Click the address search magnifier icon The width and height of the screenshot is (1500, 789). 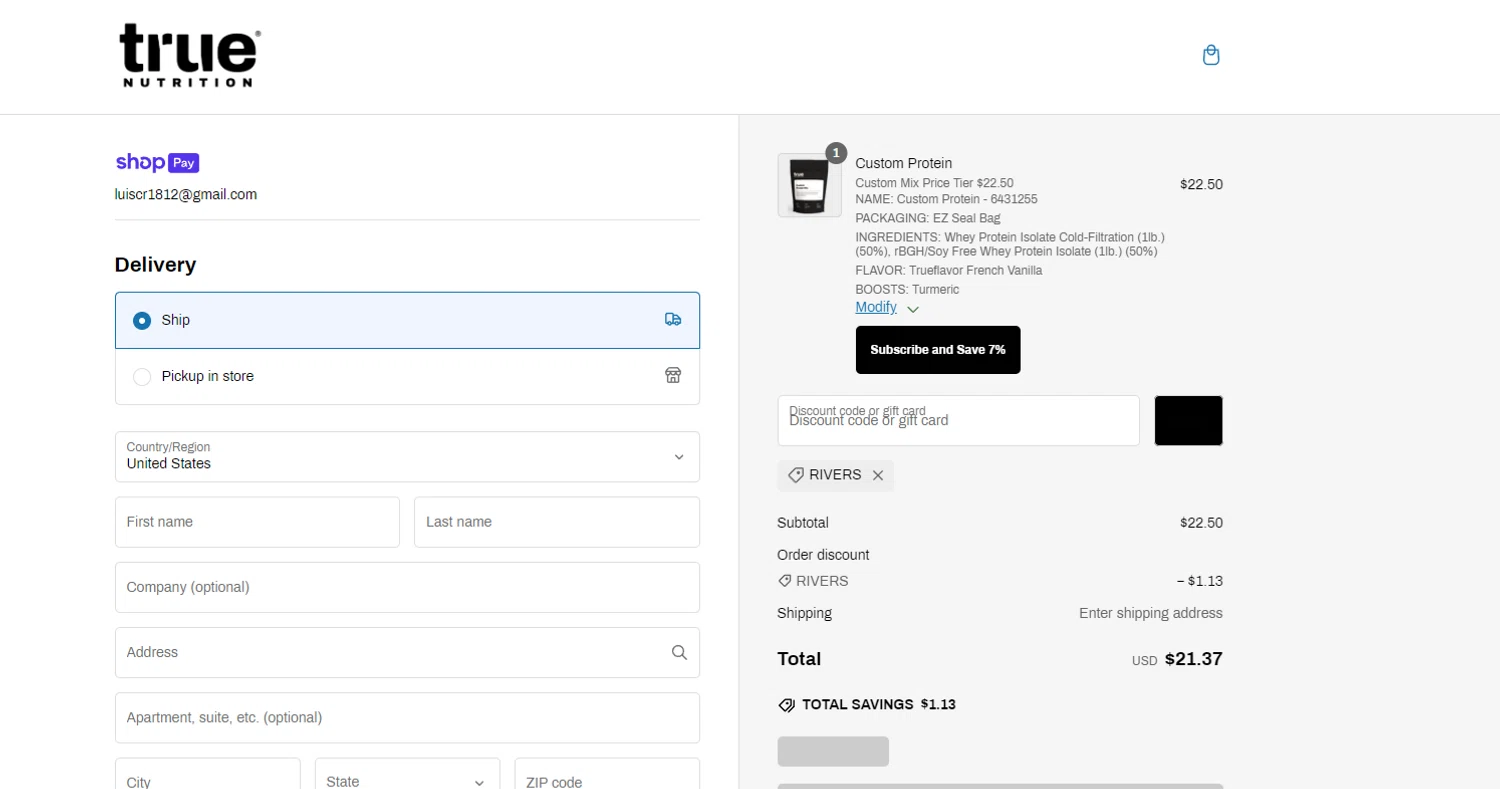[x=679, y=653]
